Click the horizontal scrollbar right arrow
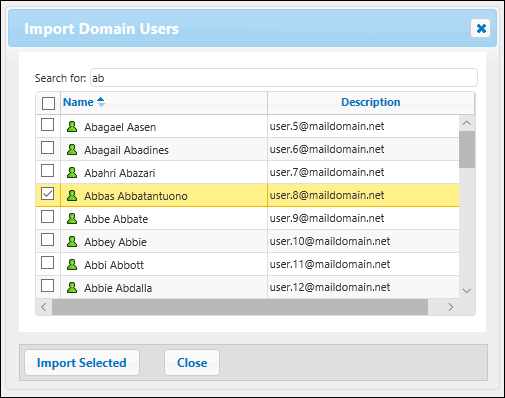This screenshot has height=398, width=505. (x=451, y=307)
